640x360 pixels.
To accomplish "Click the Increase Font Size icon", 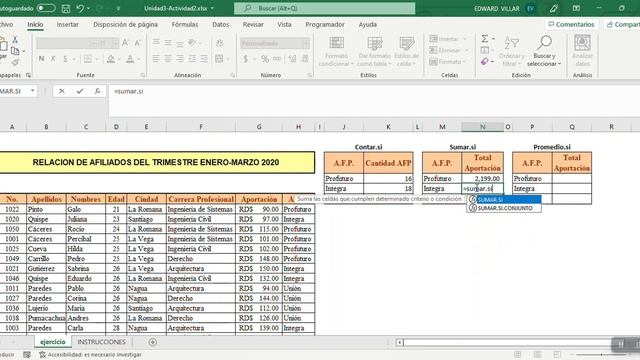I will (125, 43).
